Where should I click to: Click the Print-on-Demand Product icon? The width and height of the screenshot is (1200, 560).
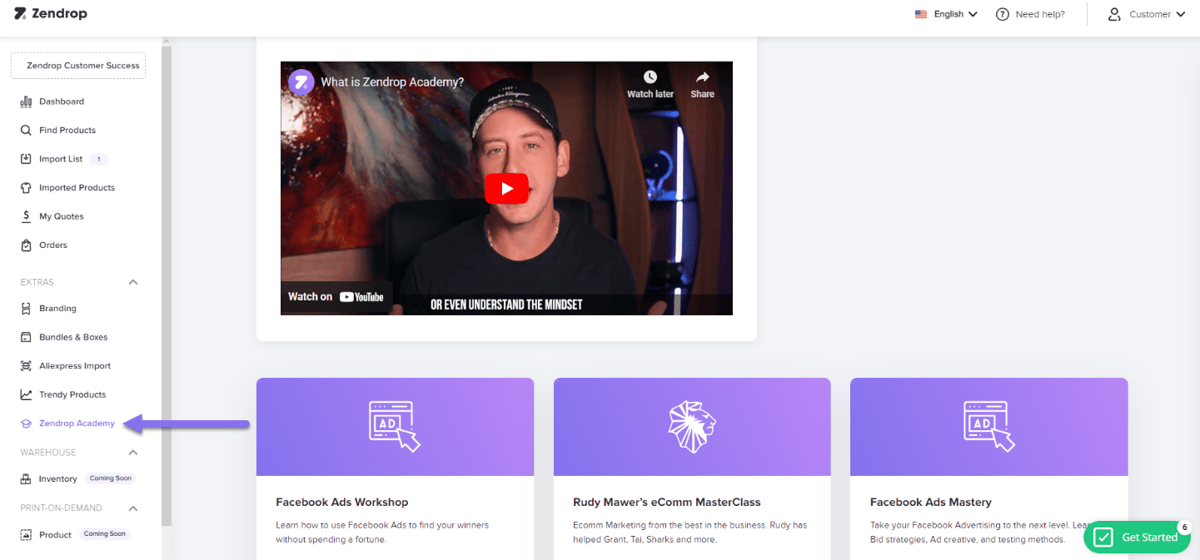(26, 535)
